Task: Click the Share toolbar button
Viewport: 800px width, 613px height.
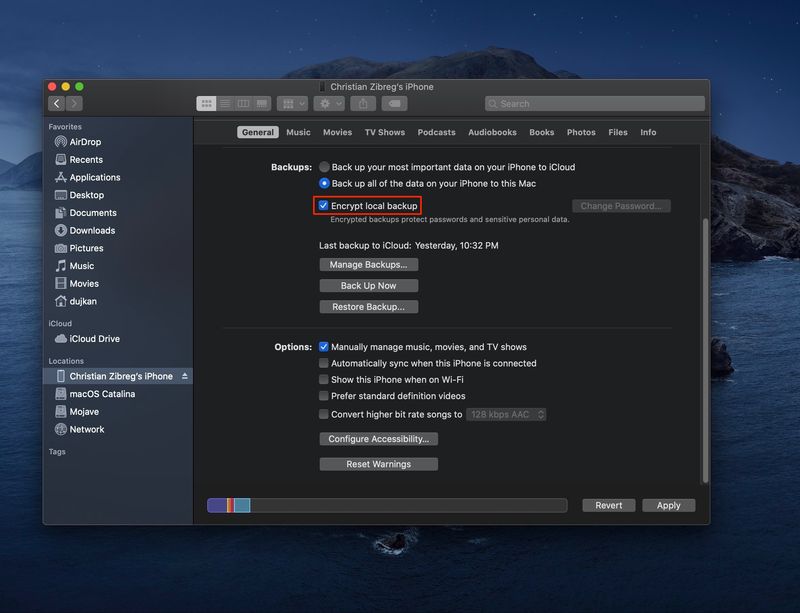Action: (x=363, y=104)
